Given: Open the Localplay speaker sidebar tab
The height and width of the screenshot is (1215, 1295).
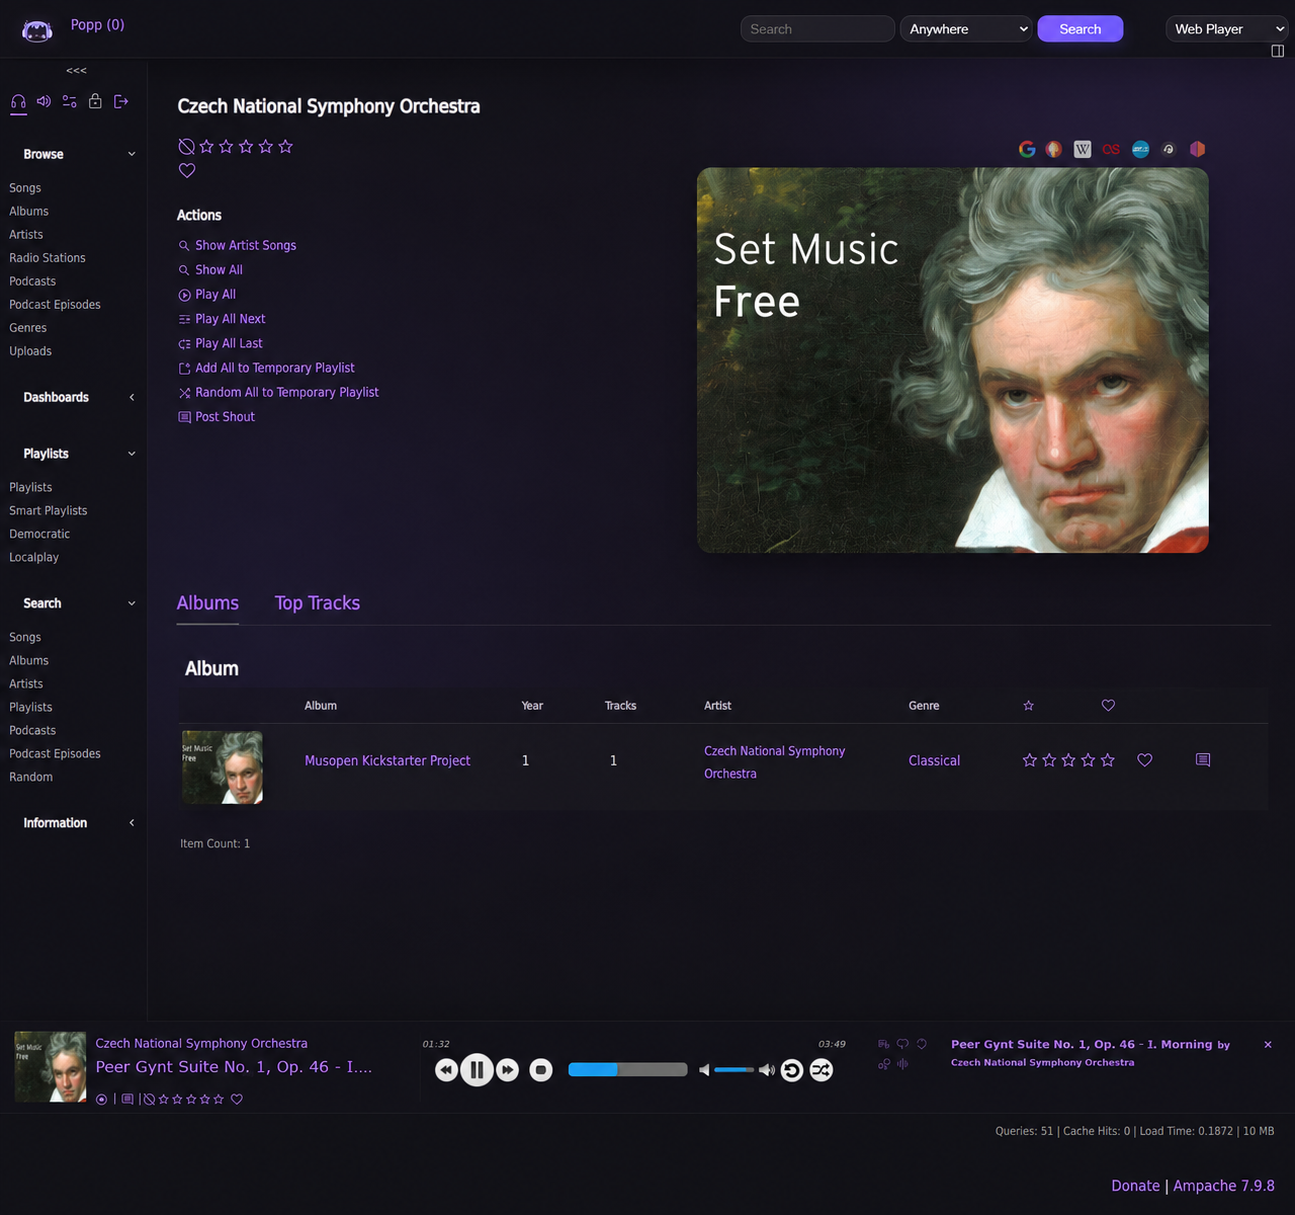Looking at the screenshot, I should click(44, 101).
